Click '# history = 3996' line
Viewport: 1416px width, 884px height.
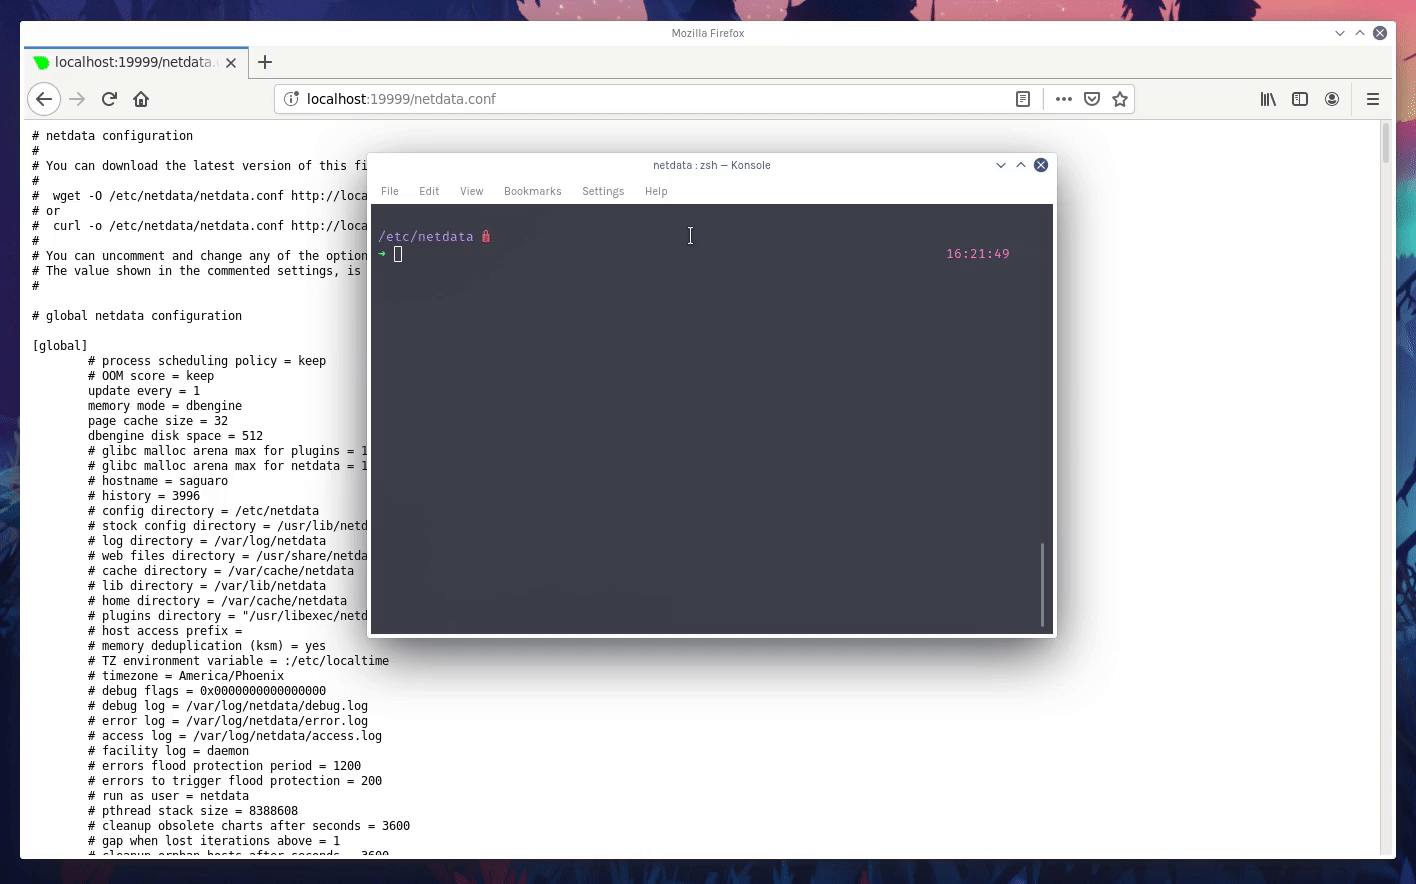pyautogui.click(x=144, y=496)
